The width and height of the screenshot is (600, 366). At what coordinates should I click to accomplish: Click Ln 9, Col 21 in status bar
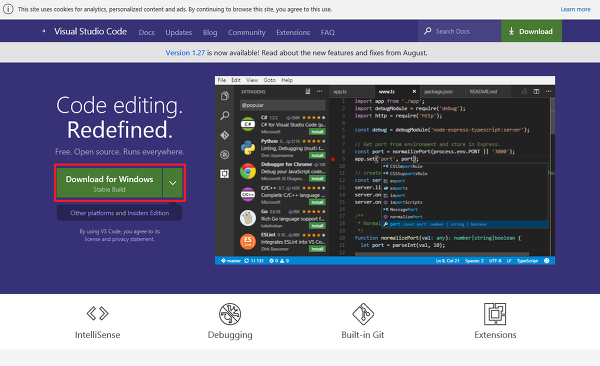click(447, 261)
